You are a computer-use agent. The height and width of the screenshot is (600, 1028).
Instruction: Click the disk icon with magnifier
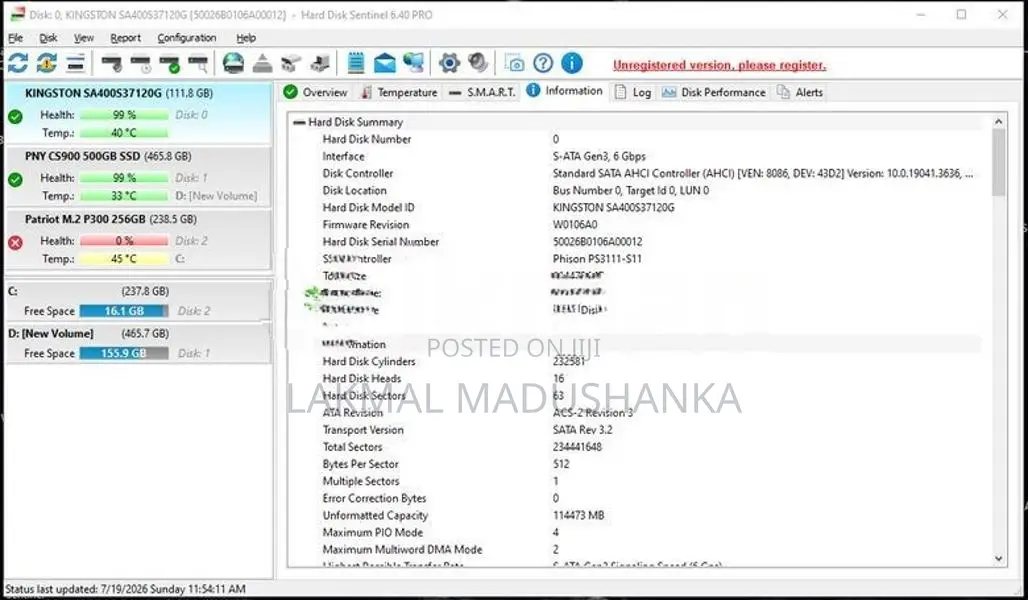pos(198,63)
